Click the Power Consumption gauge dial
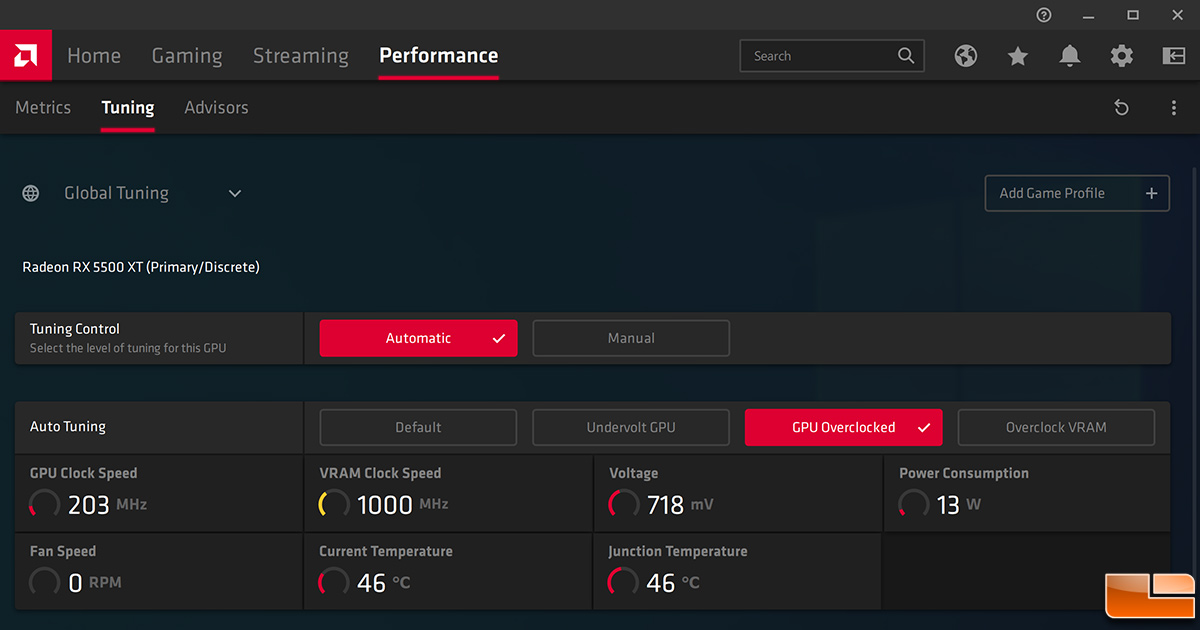The width and height of the screenshot is (1200, 630). coord(914,504)
